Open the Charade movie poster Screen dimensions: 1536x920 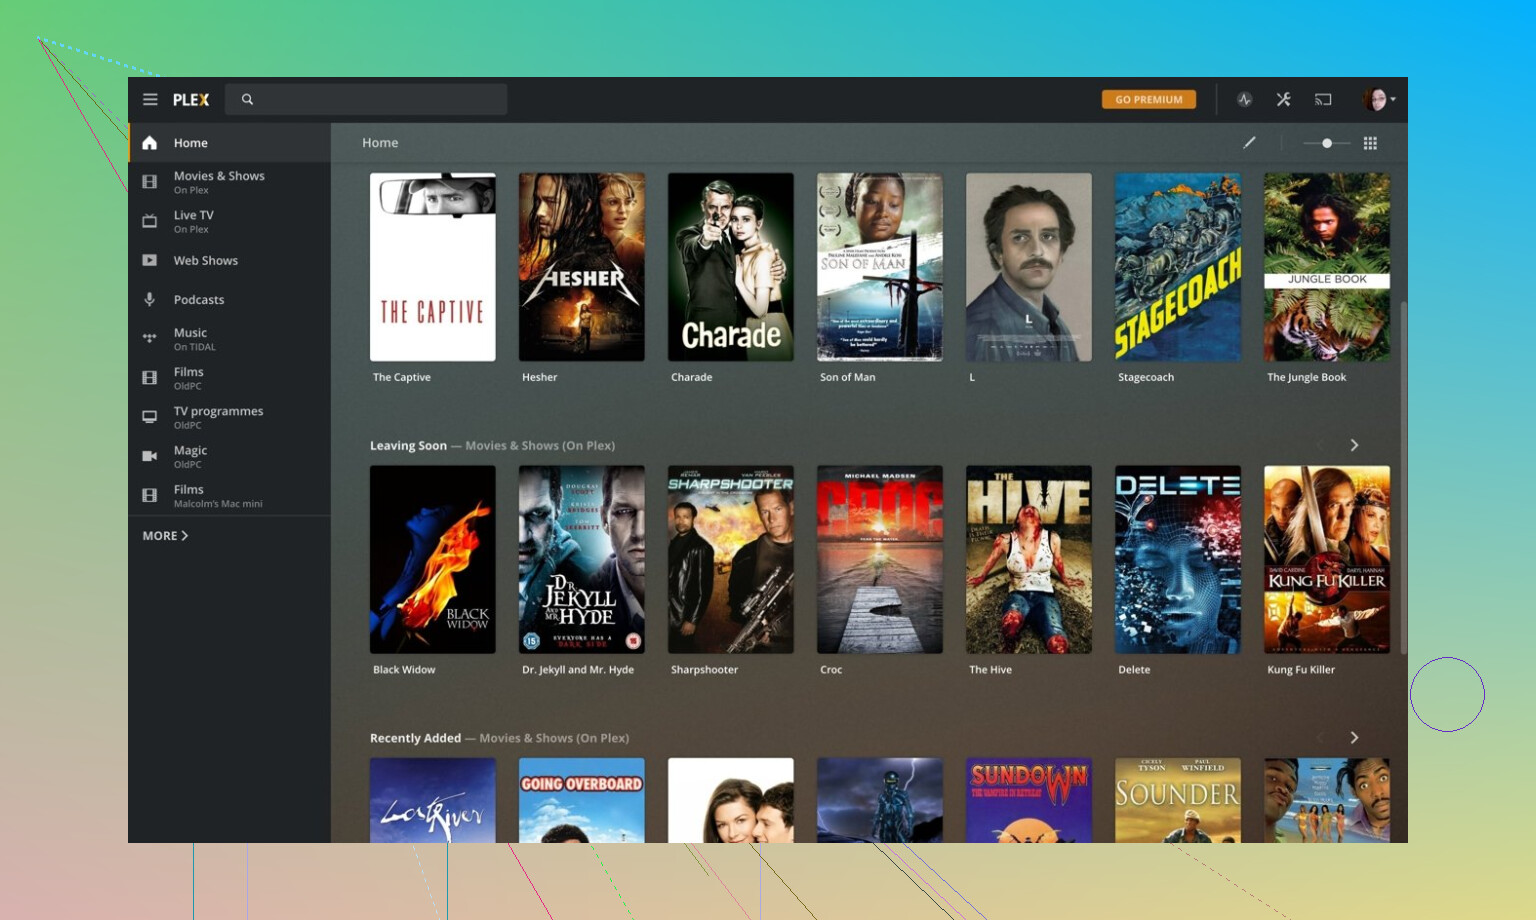pyautogui.click(x=730, y=267)
